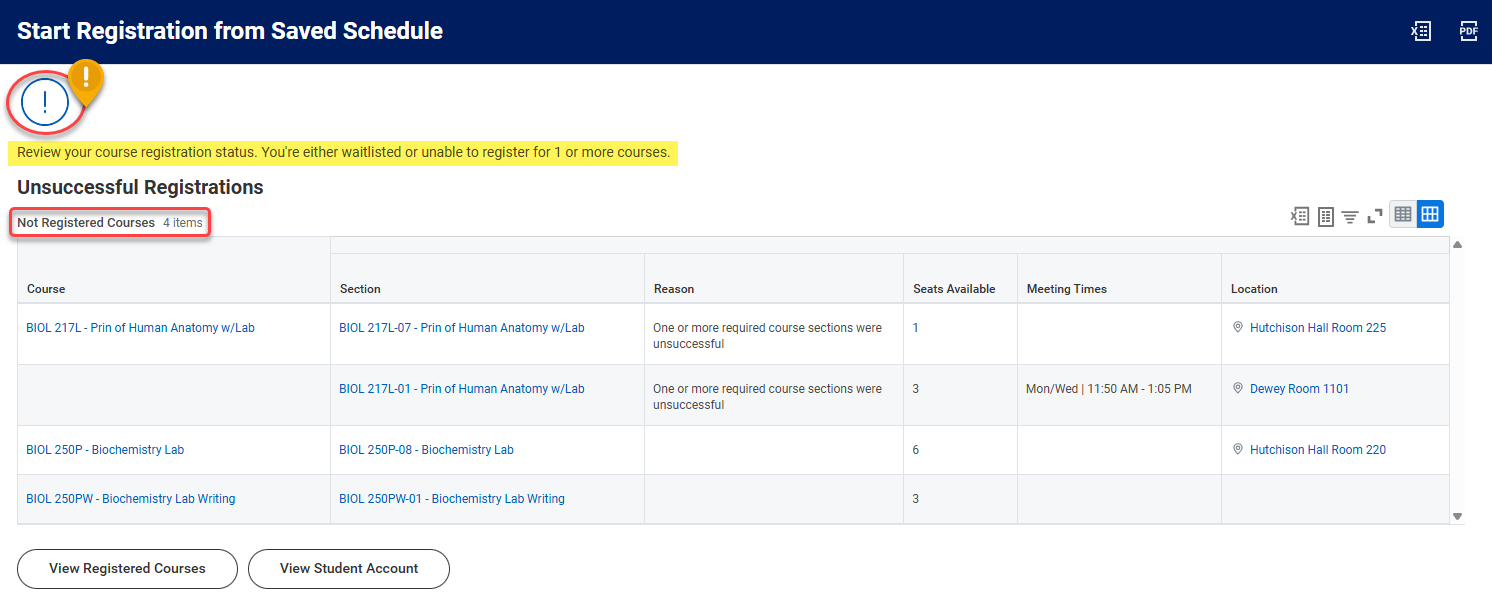Click the Seats Available column header
The image size is (1492, 594).
click(954, 288)
